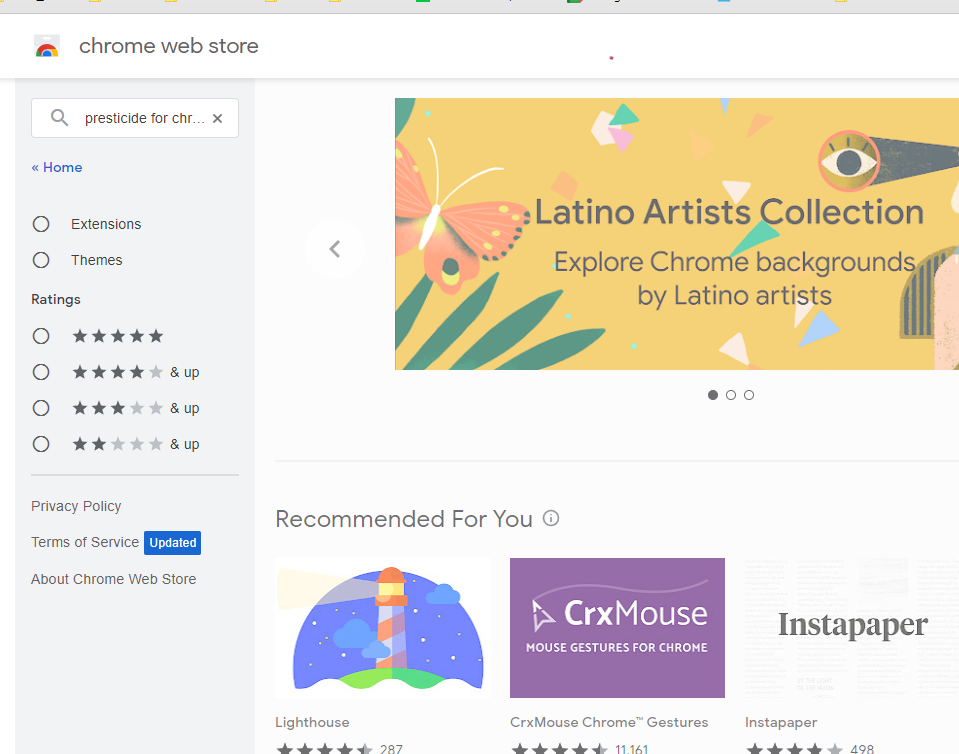Image resolution: width=959 pixels, height=754 pixels.
Task: Click the Recommended For You info icon
Action: tap(551, 519)
